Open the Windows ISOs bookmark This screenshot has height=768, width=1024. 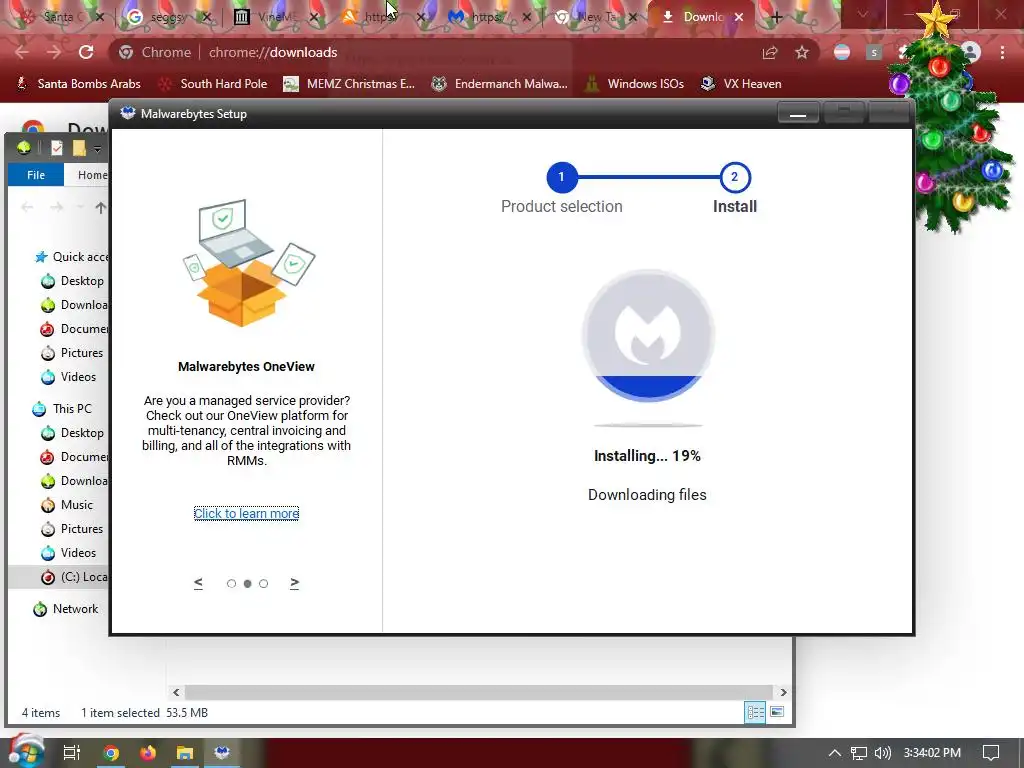pos(634,84)
